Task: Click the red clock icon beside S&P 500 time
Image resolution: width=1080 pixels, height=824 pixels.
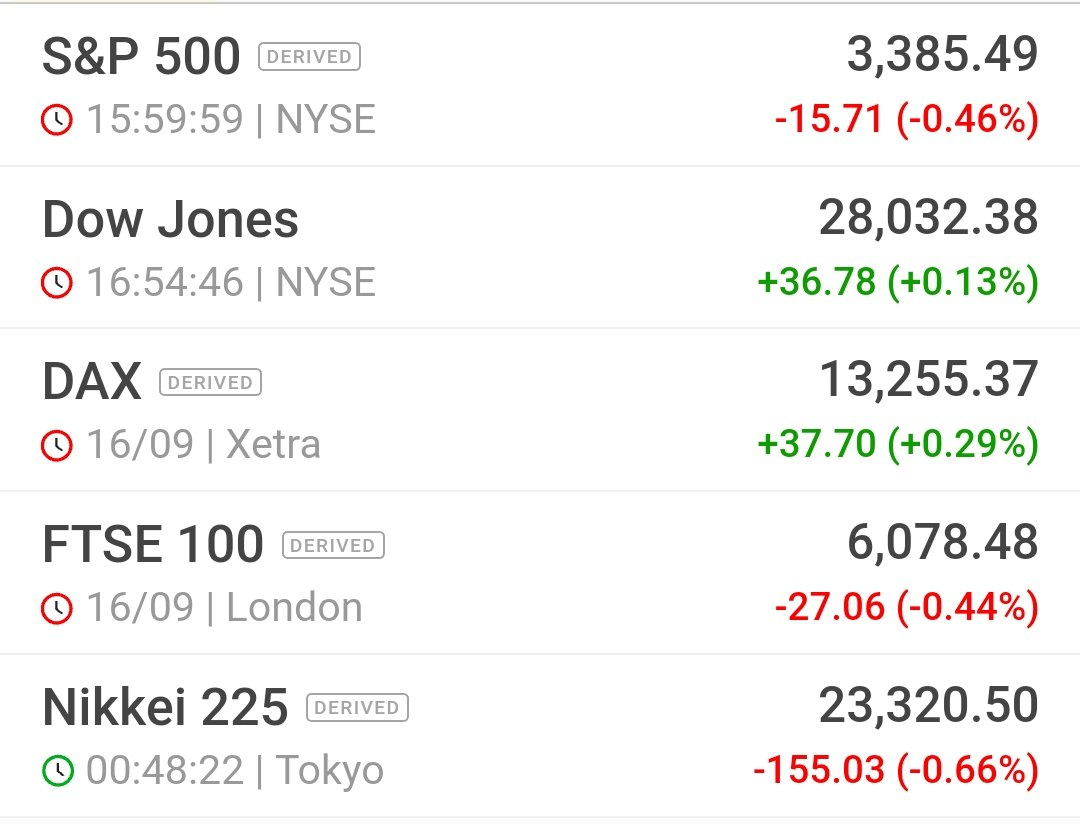Action: [56, 120]
